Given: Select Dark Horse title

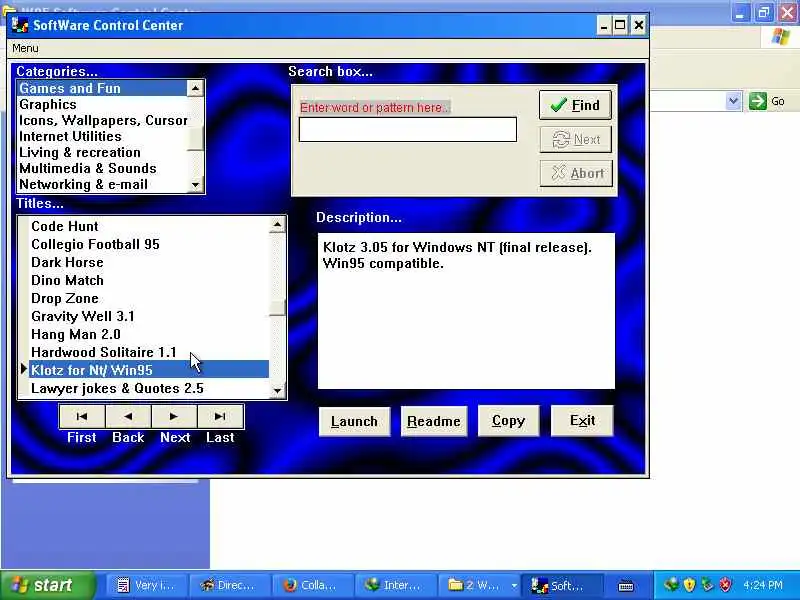Looking at the screenshot, I should (x=148, y=262).
